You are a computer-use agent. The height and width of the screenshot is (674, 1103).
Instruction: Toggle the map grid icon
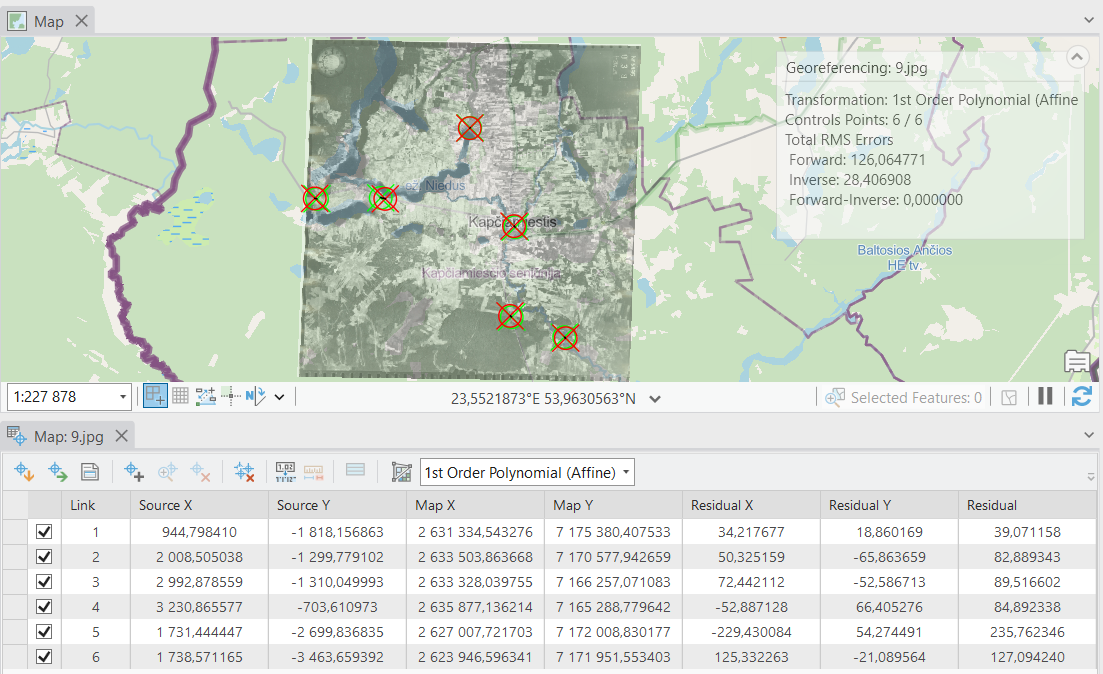[180, 396]
